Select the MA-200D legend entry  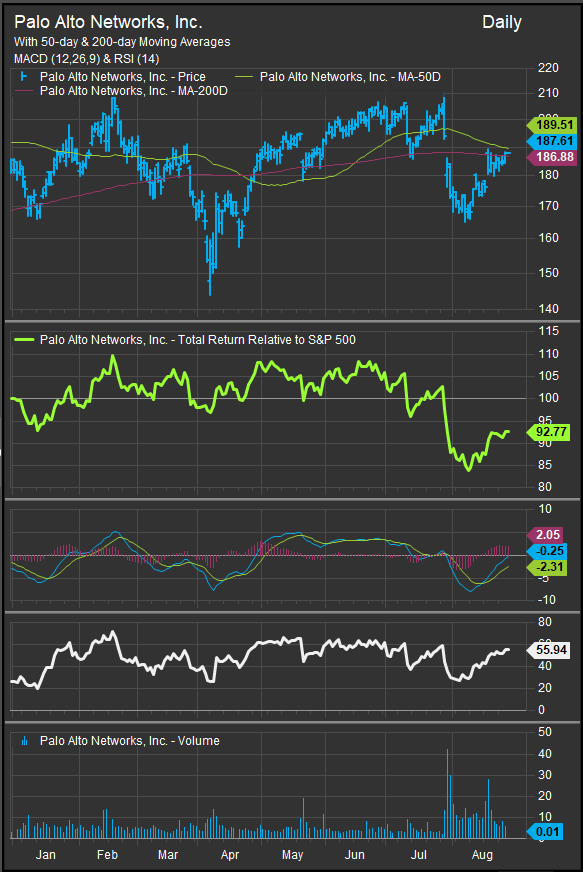tap(134, 91)
